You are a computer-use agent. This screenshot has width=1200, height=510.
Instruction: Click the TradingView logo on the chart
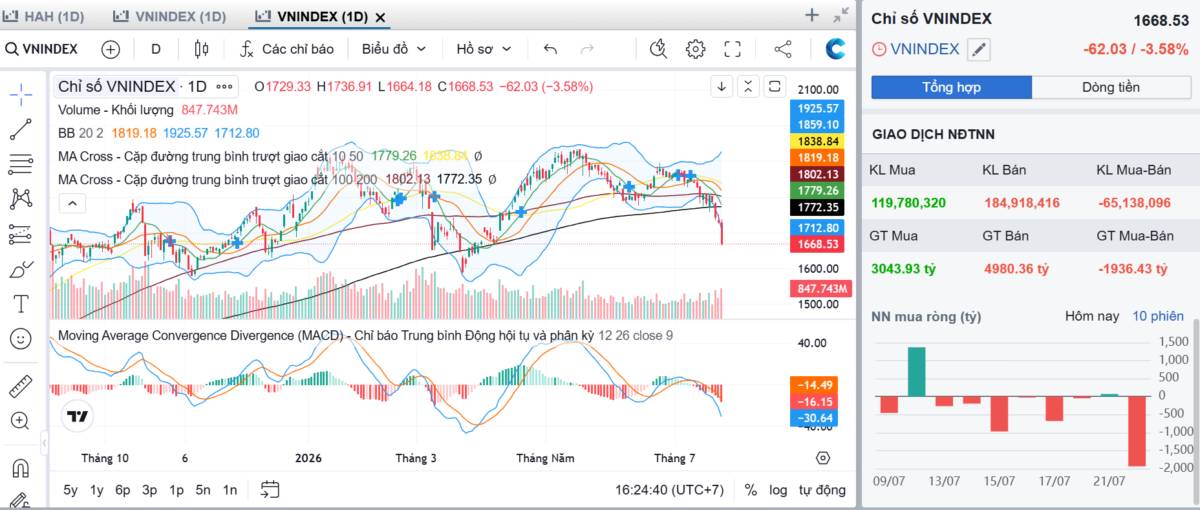(x=78, y=416)
